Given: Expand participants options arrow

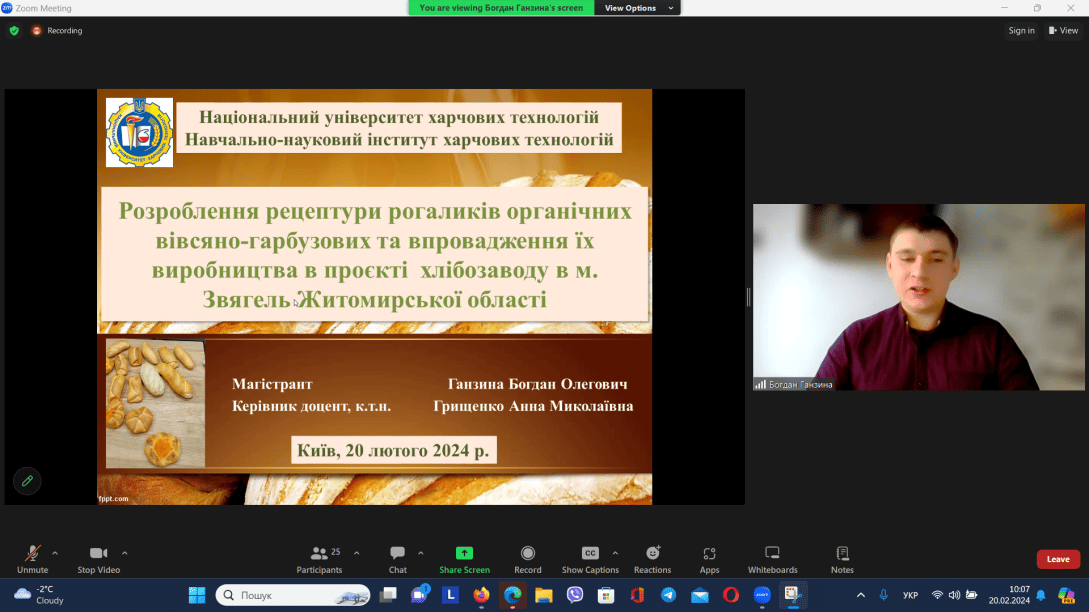Looking at the screenshot, I should pyautogui.click(x=356, y=554).
